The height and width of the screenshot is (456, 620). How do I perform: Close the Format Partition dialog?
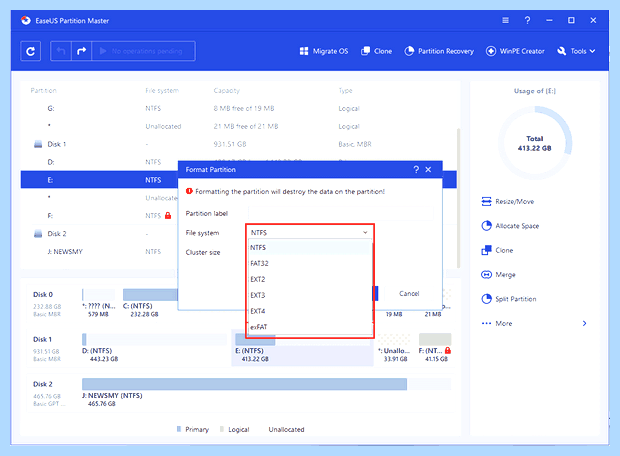point(428,169)
